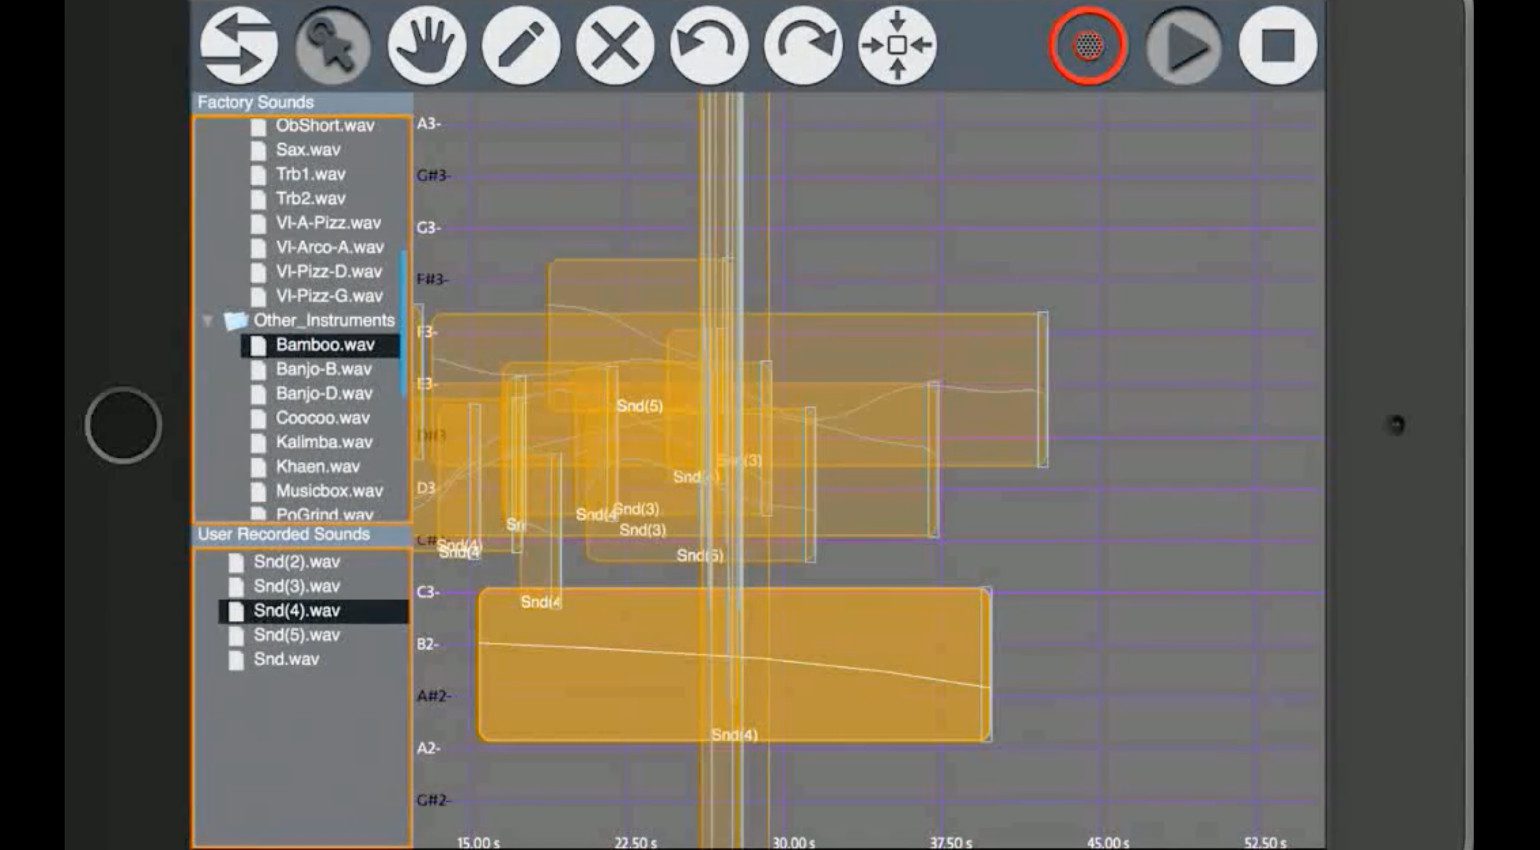1540x850 pixels.
Task: Select Snd(2).wav user recording
Action: click(x=296, y=562)
